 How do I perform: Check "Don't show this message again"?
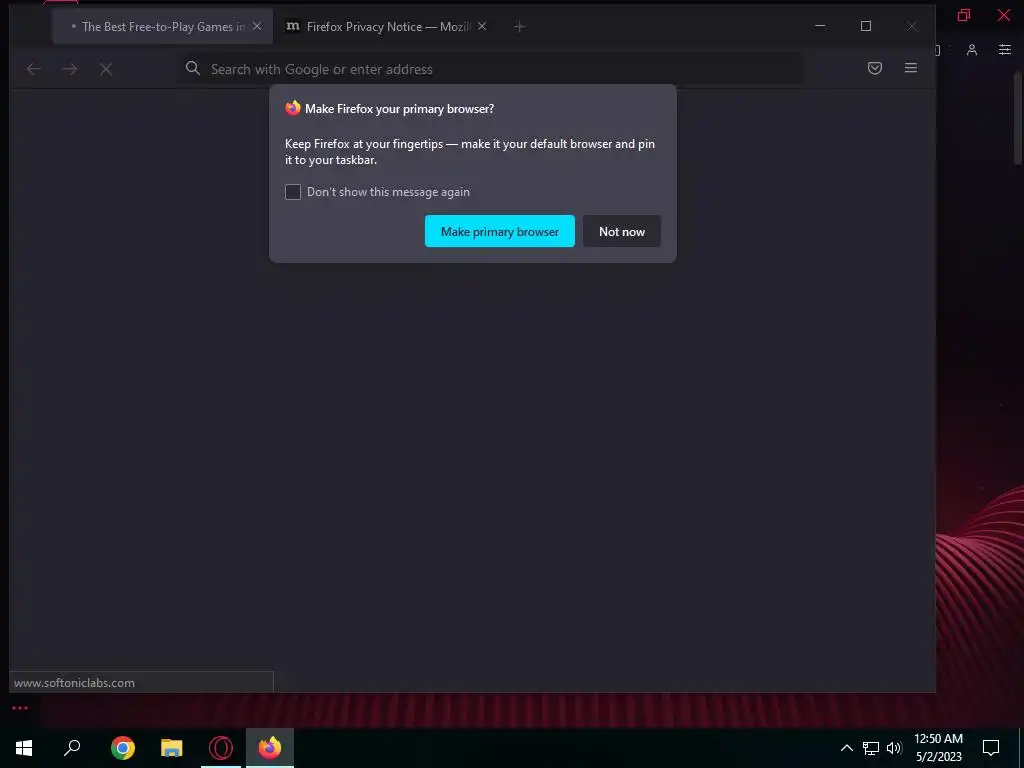(293, 192)
